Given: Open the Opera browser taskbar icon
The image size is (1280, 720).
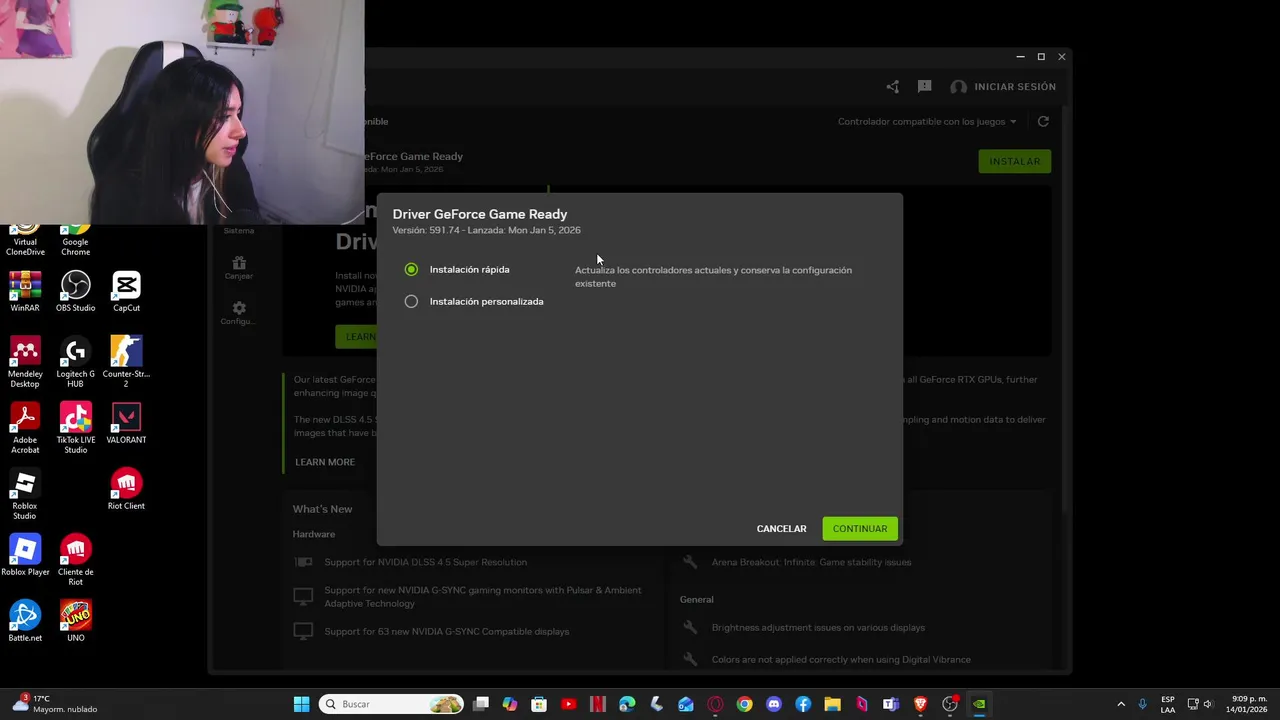Looking at the screenshot, I should point(715,704).
